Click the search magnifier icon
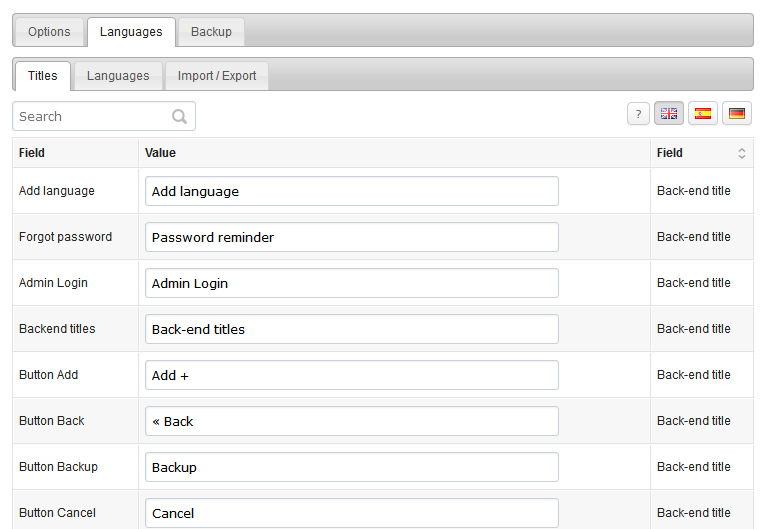Viewport: 763px width, 529px height. 179,116
